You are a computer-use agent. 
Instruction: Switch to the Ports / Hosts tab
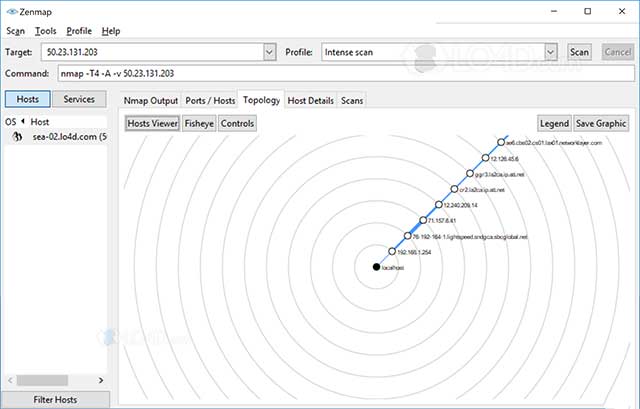tap(211, 100)
